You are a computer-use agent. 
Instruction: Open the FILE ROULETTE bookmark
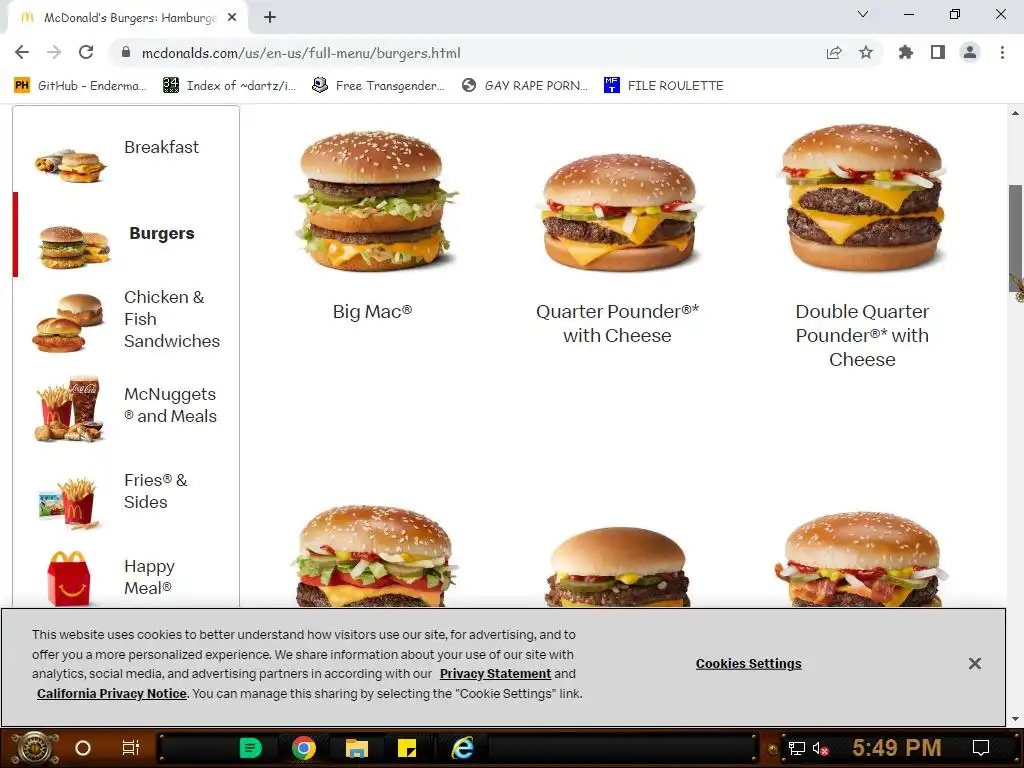(x=664, y=86)
